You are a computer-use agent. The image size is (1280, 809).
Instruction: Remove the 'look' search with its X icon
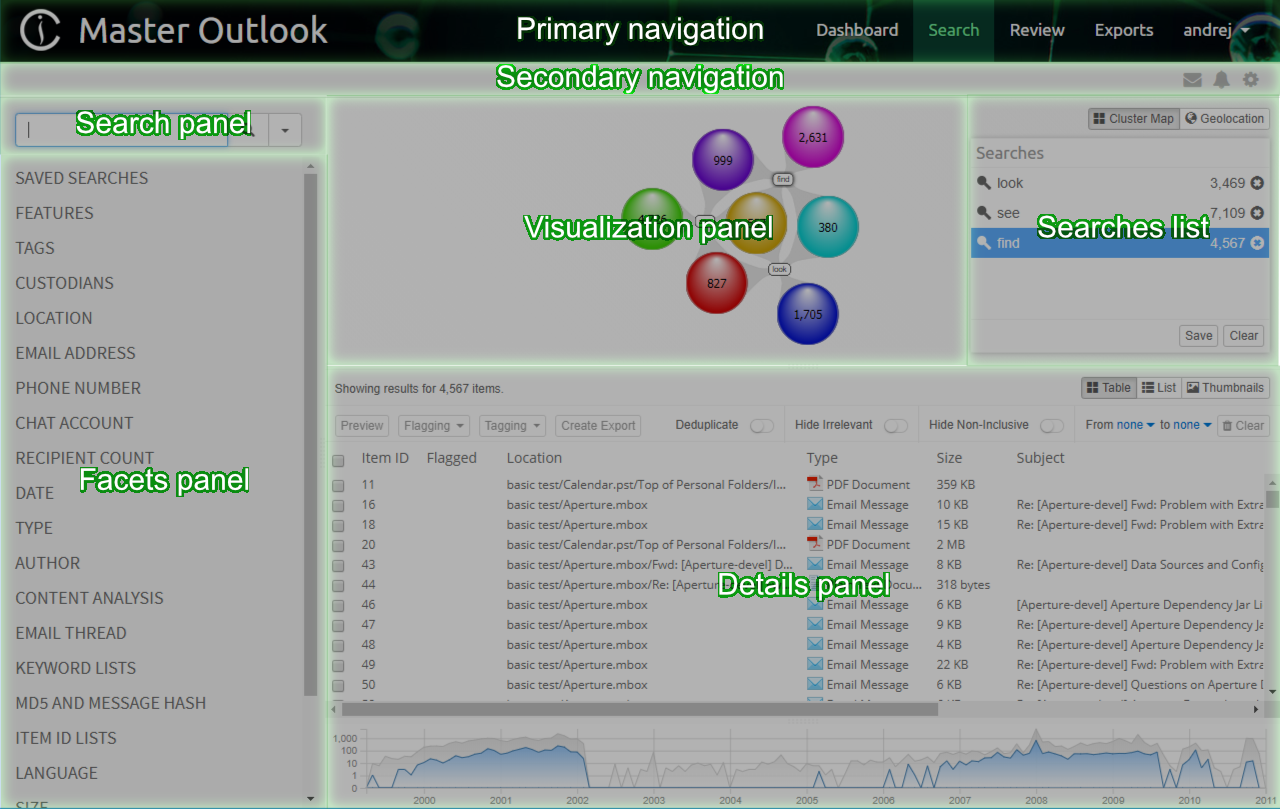pos(1257,183)
